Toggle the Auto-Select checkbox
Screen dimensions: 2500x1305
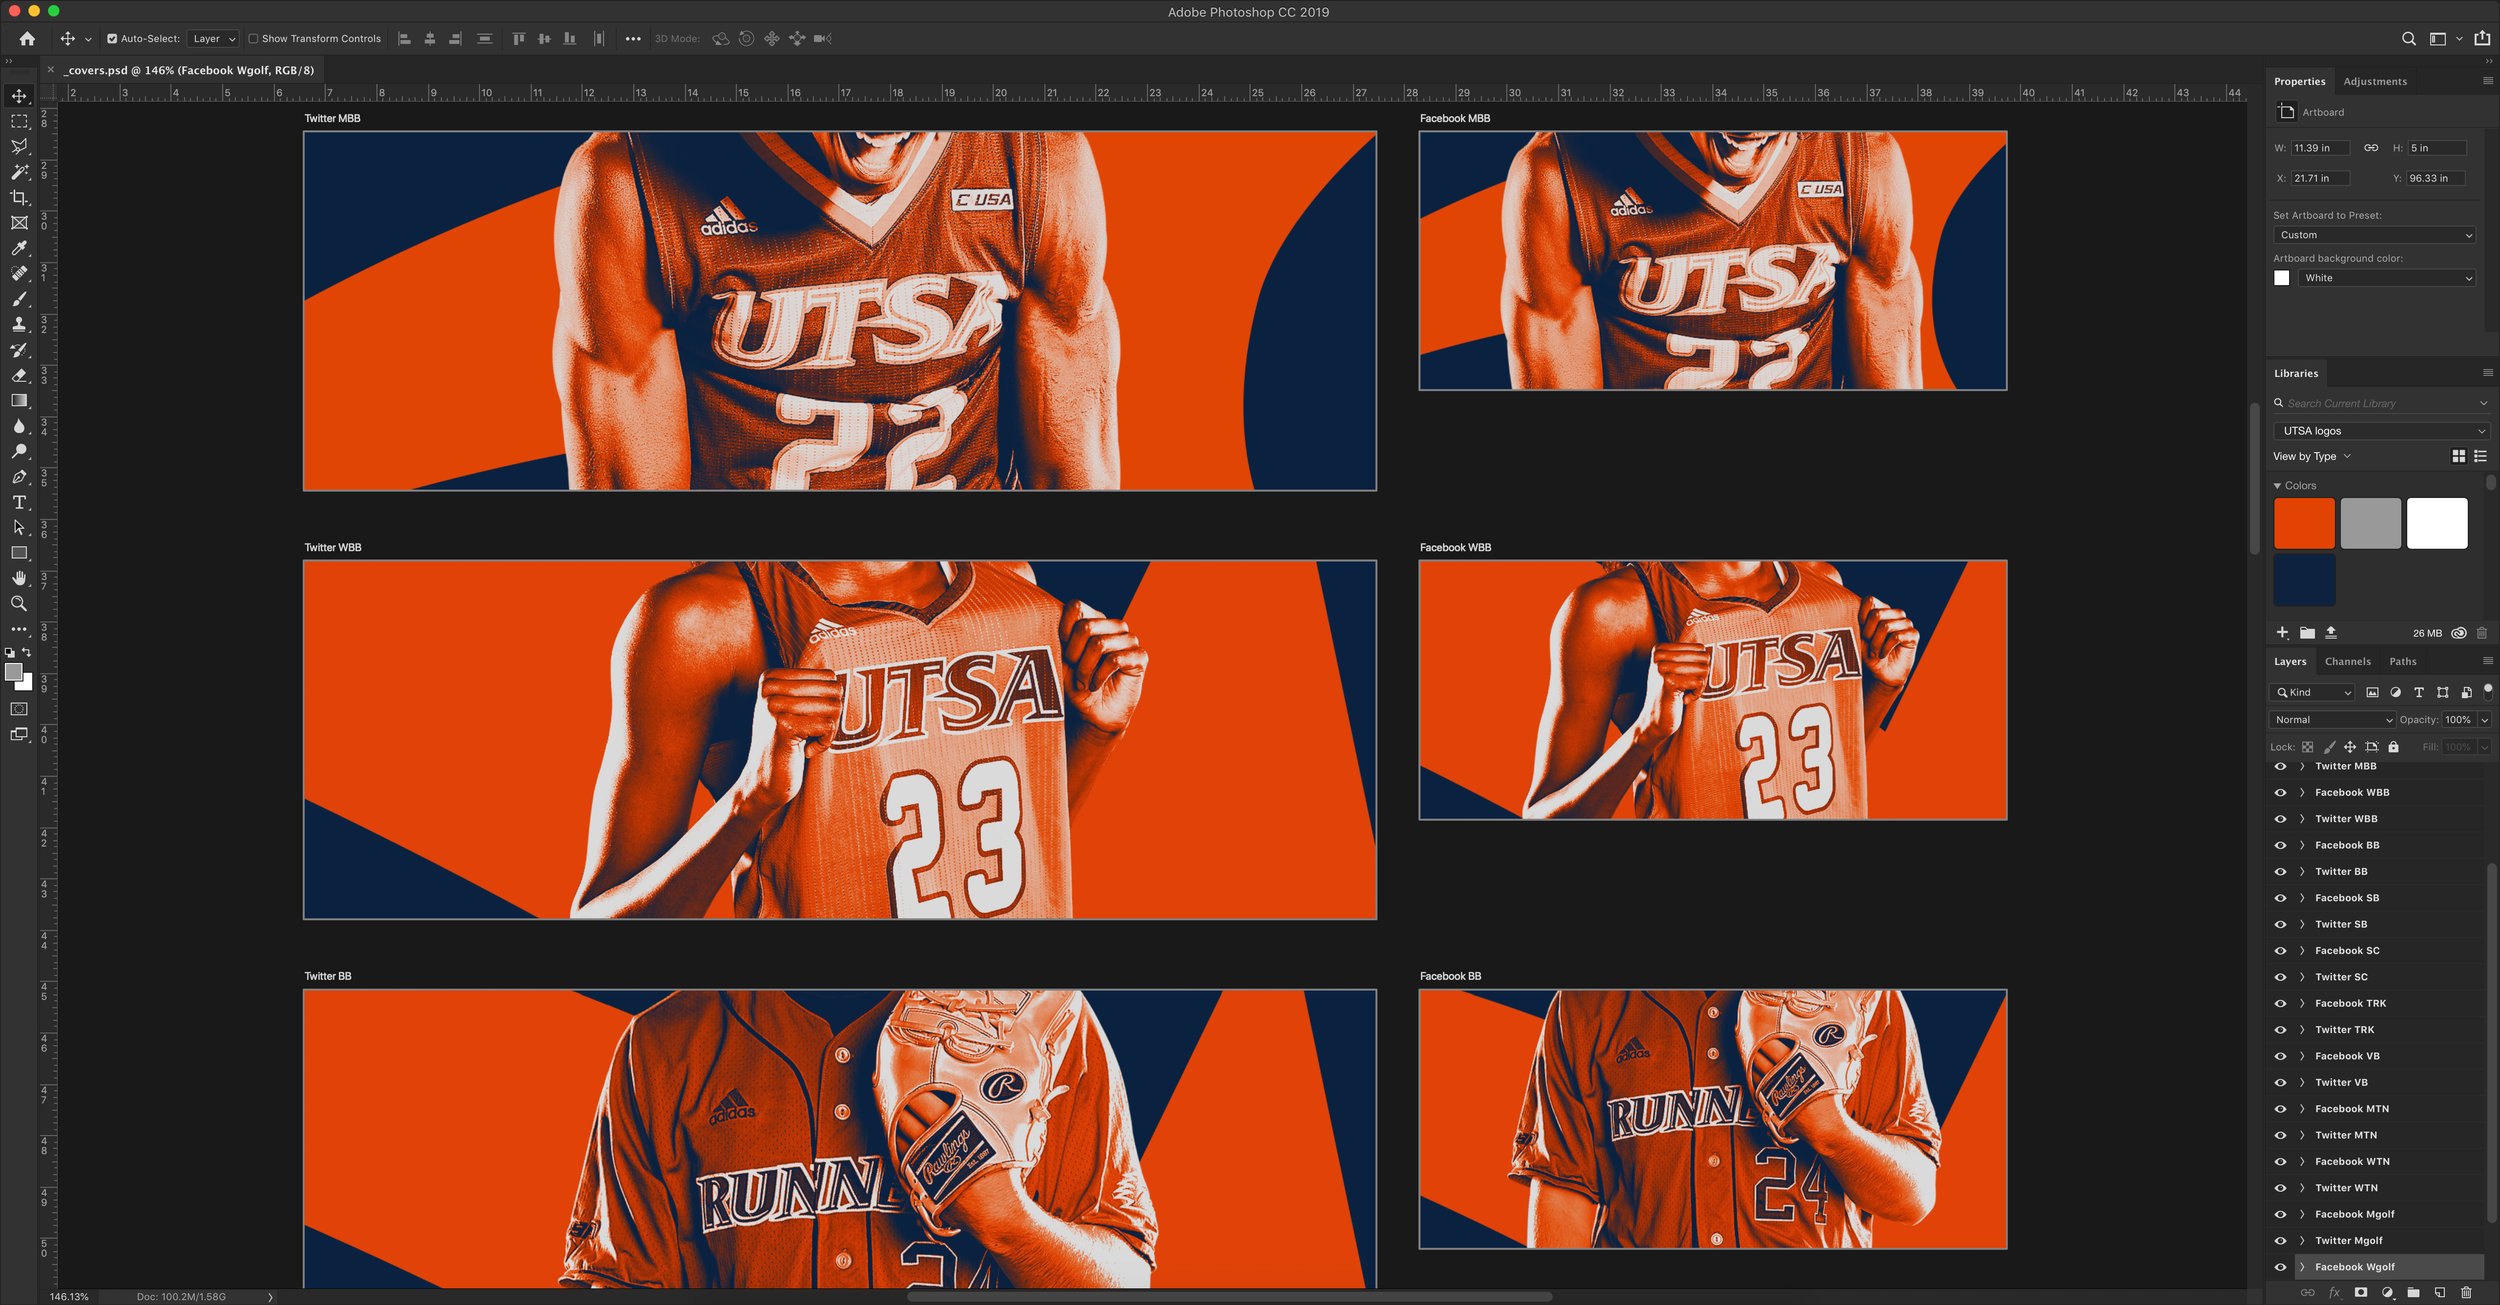click(112, 39)
